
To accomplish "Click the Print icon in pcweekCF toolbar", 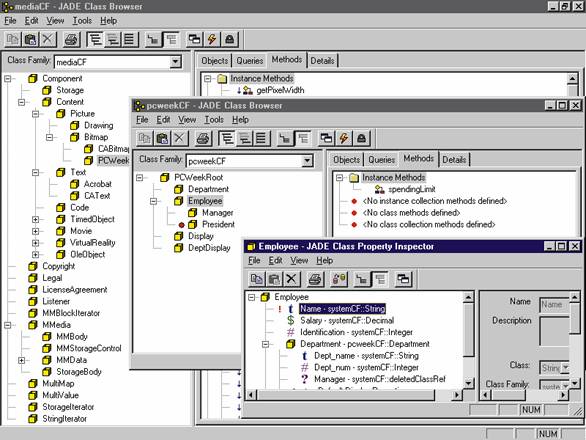I will (x=203, y=139).
